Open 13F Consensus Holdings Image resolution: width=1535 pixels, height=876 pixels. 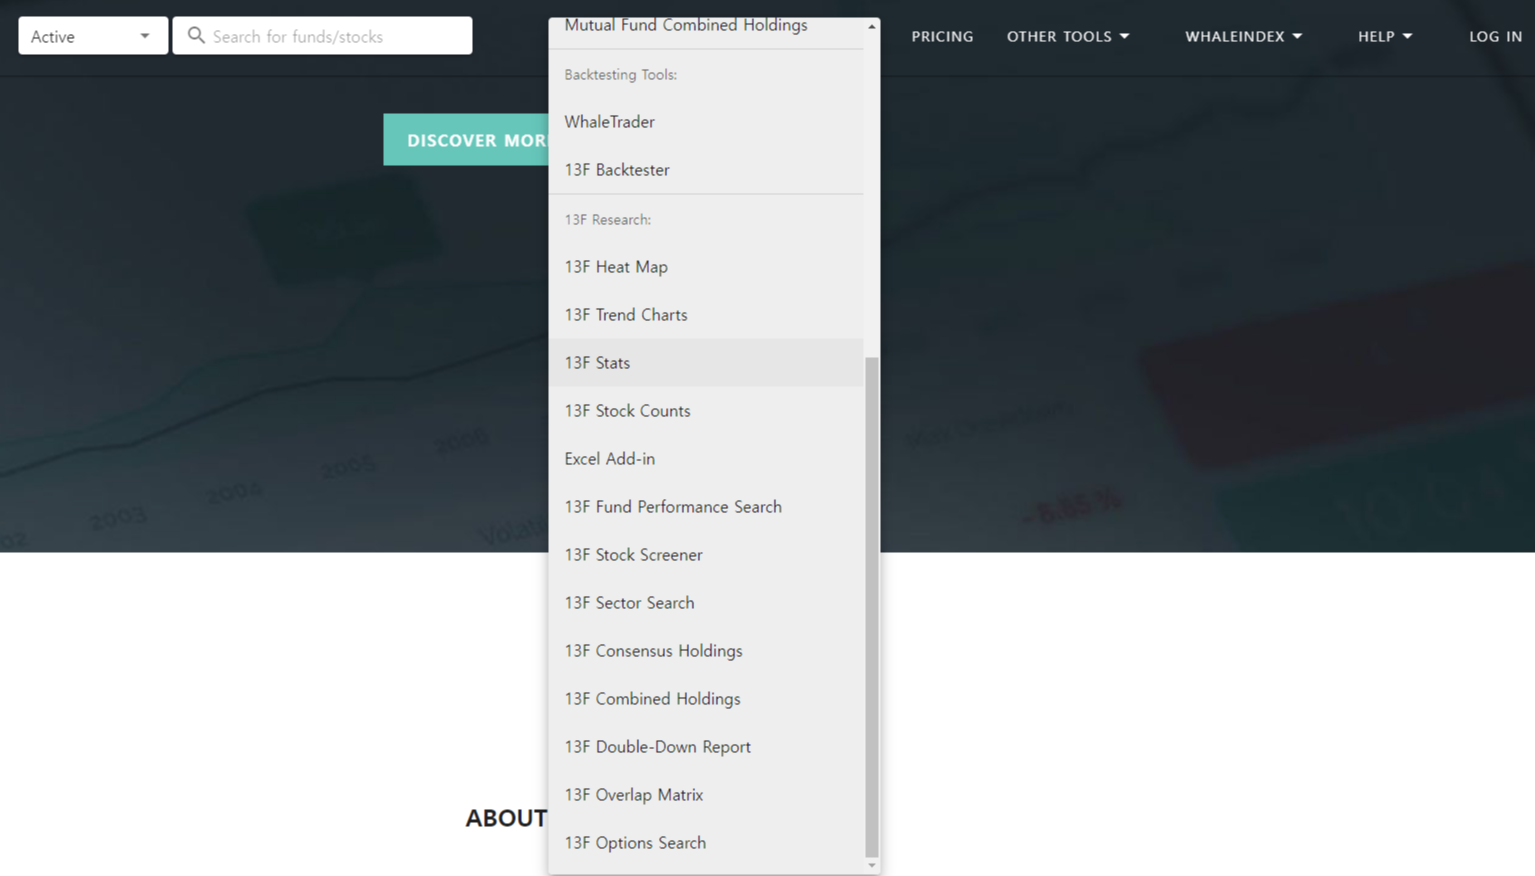click(x=706, y=651)
